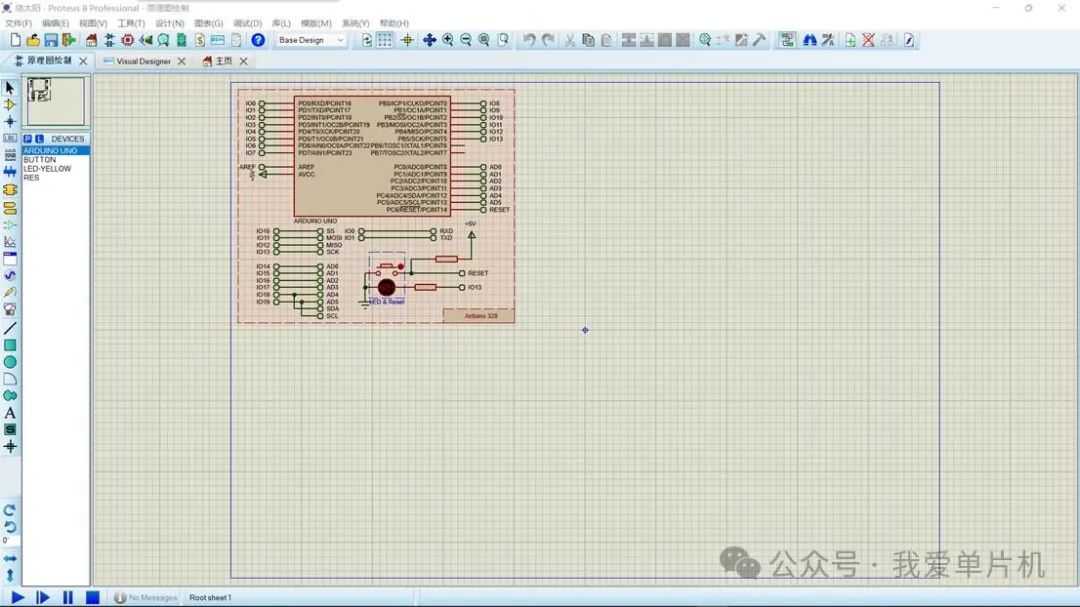
Task: Click the overview preview thumbnail
Action: point(56,101)
